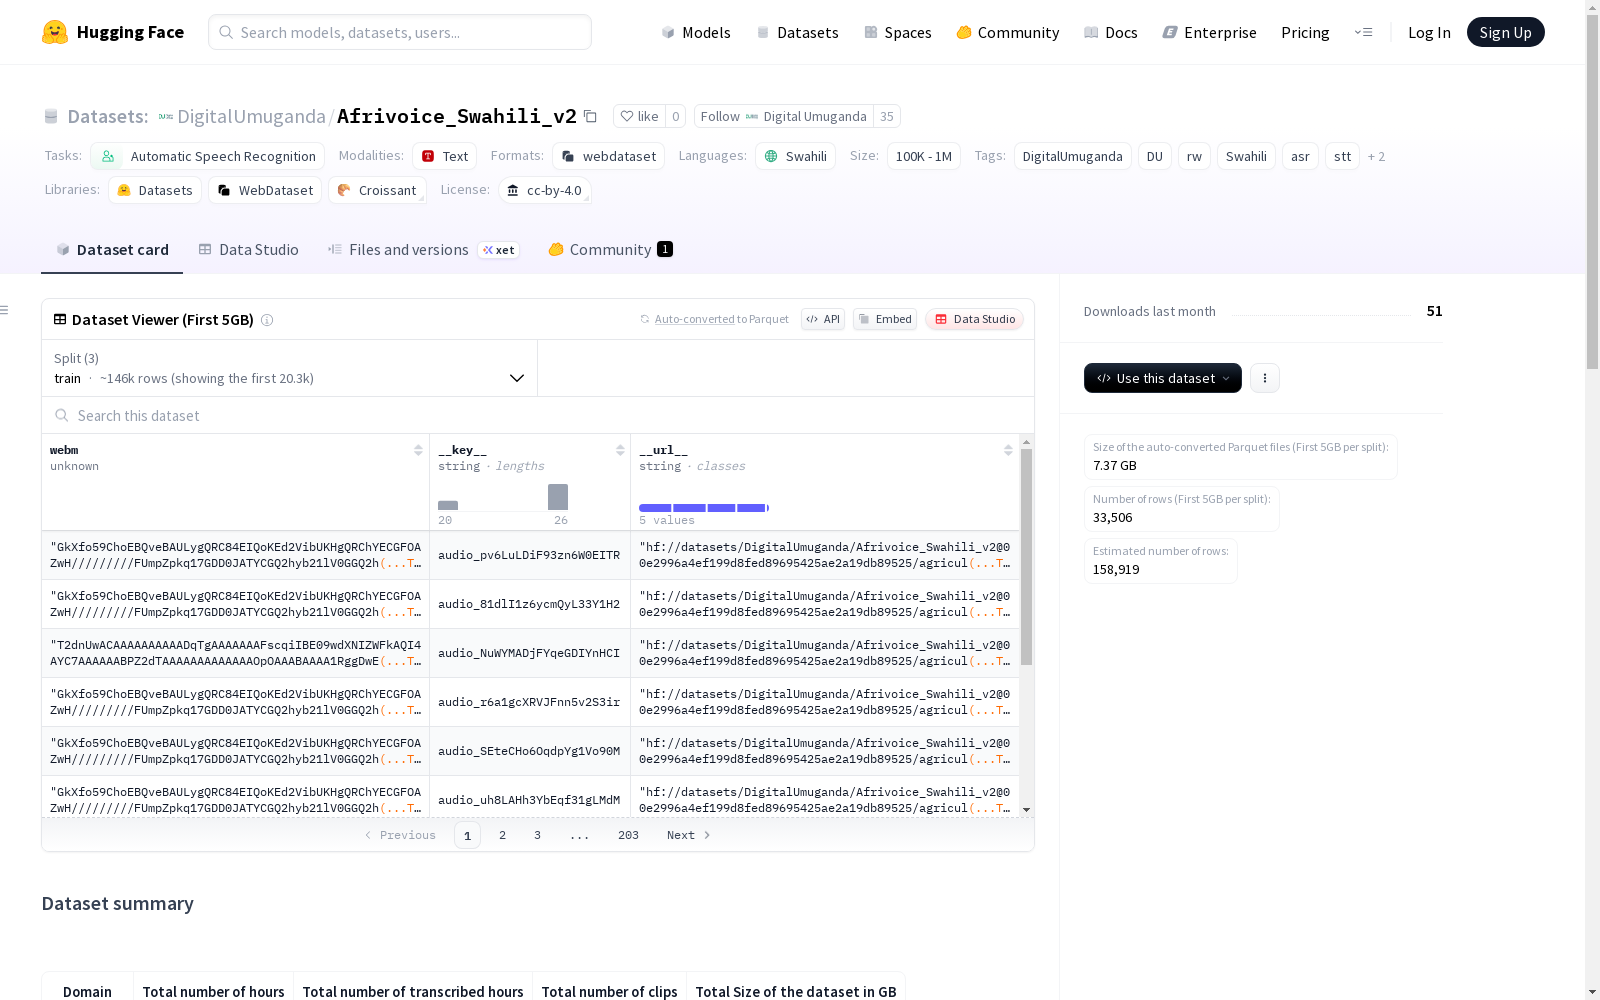Go to page 3 of the dataset

click(537, 835)
